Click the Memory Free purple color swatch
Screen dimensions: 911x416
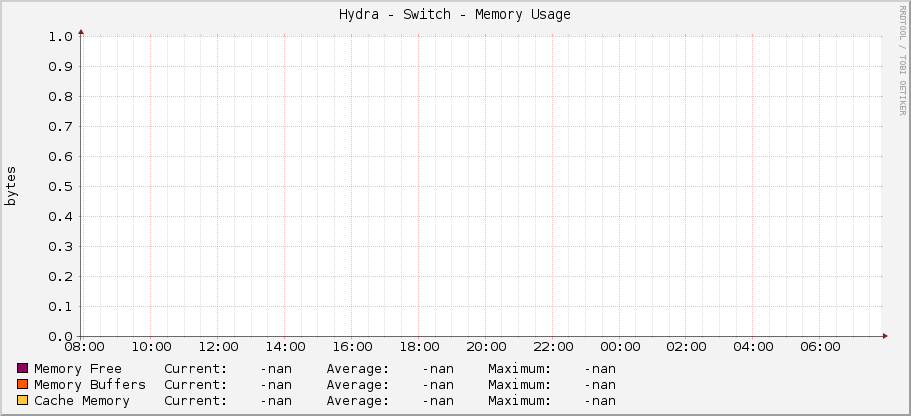pyautogui.click(x=23, y=368)
